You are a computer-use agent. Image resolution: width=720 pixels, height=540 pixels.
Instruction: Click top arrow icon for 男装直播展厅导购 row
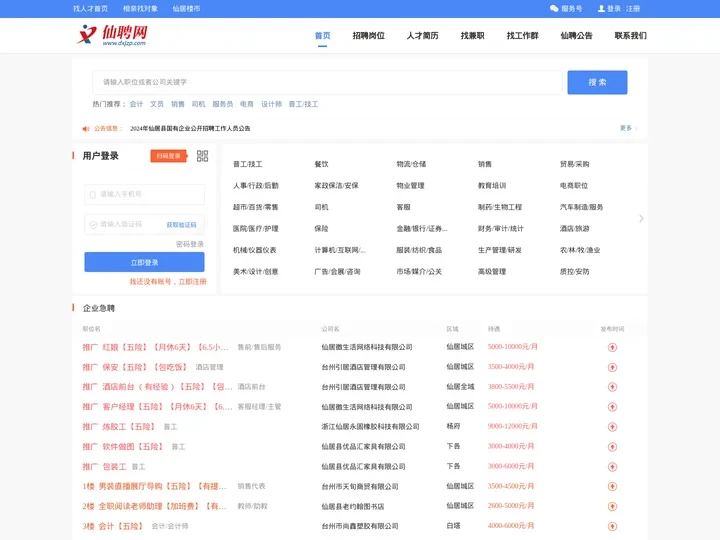pyautogui.click(x=612, y=486)
